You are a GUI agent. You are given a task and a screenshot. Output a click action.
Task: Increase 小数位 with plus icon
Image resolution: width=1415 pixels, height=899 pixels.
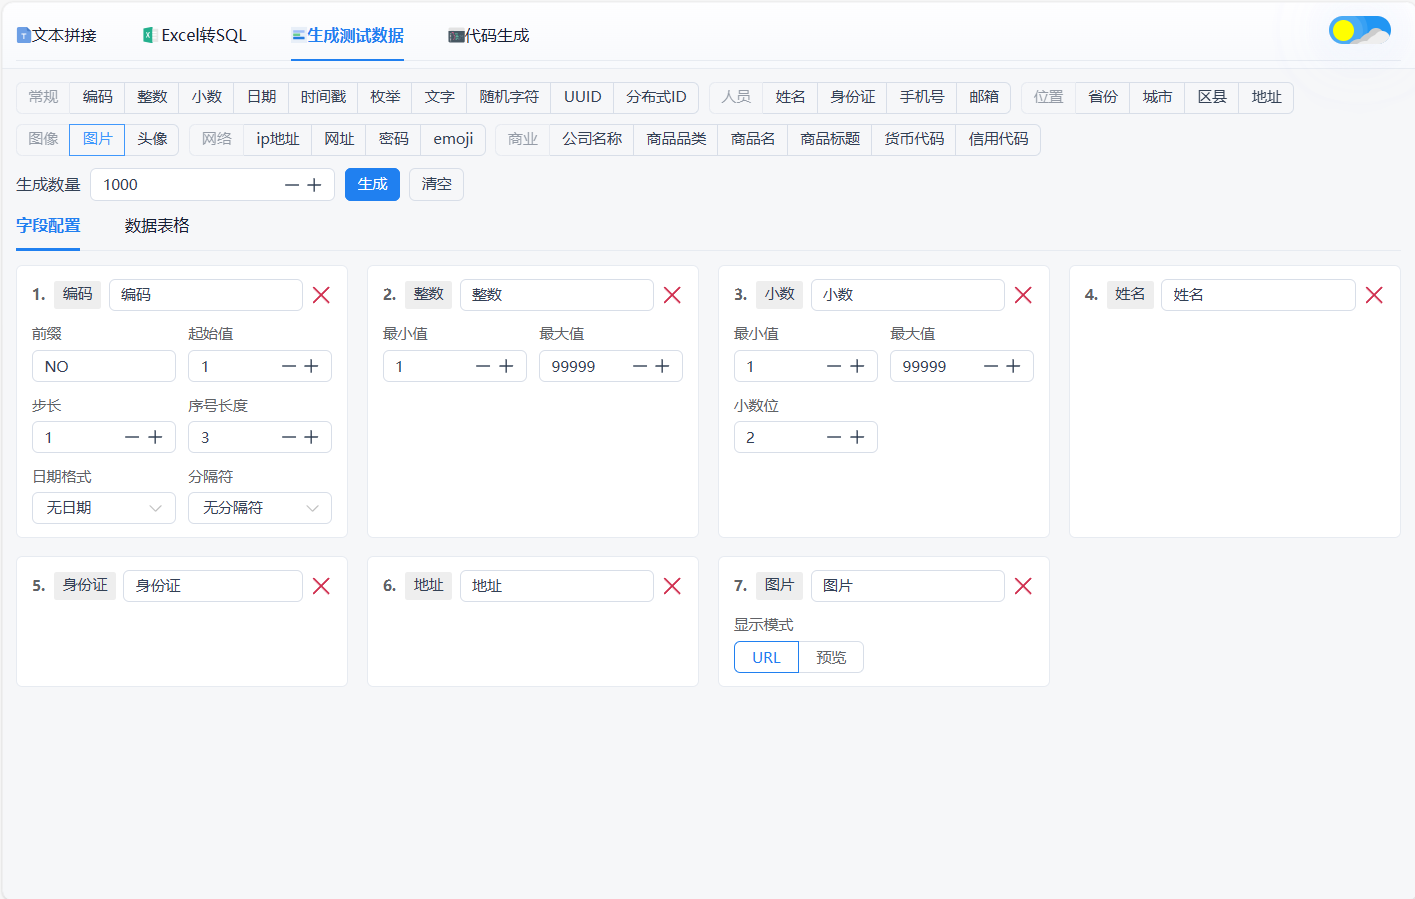(857, 437)
